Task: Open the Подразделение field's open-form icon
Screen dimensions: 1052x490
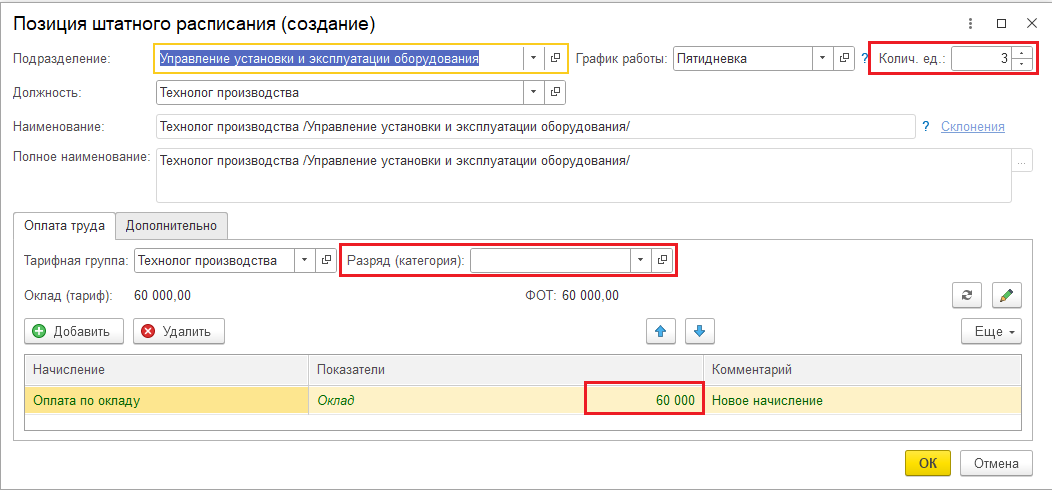Action: 555,59
